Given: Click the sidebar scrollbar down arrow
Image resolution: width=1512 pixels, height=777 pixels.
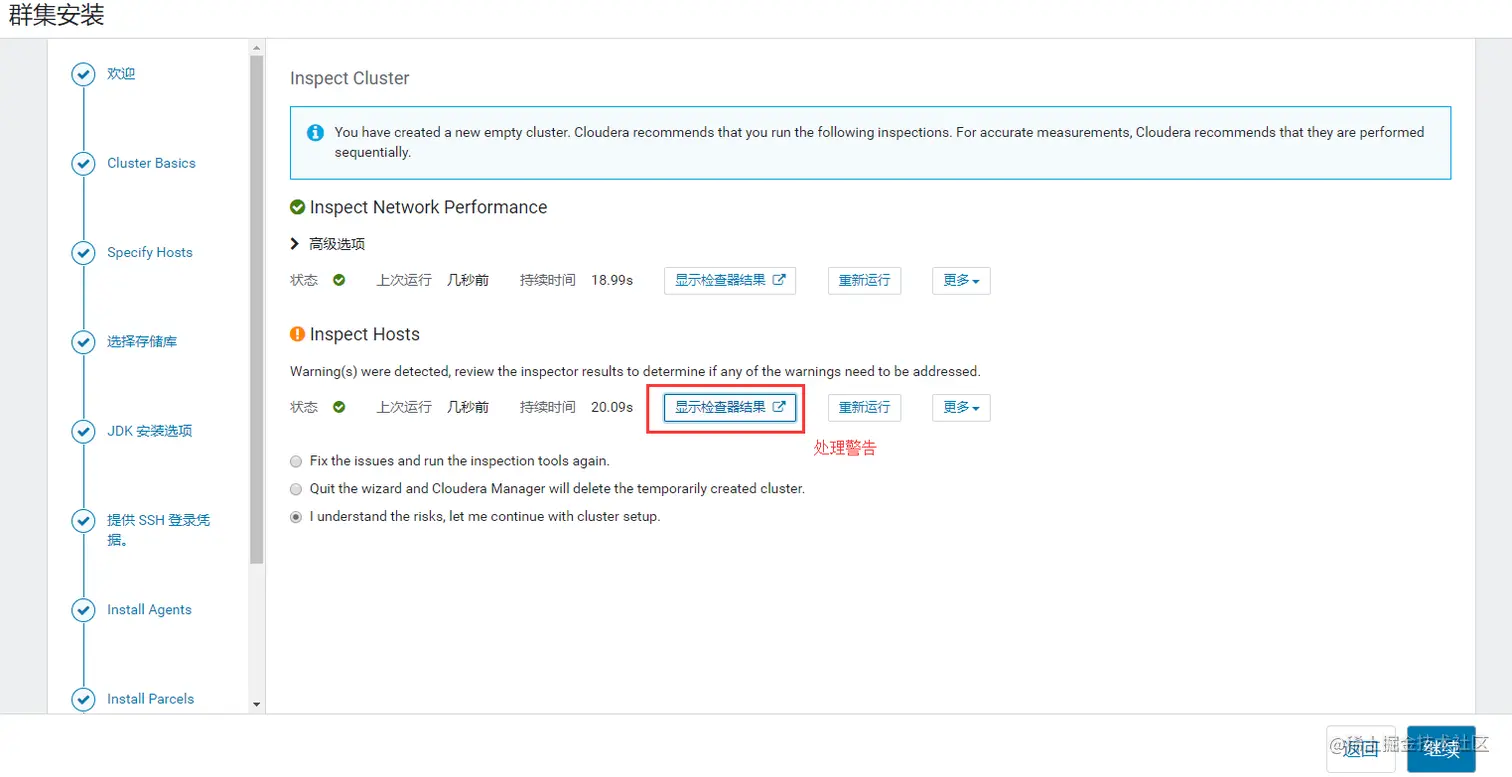Looking at the screenshot, I should tap(256, 705).
